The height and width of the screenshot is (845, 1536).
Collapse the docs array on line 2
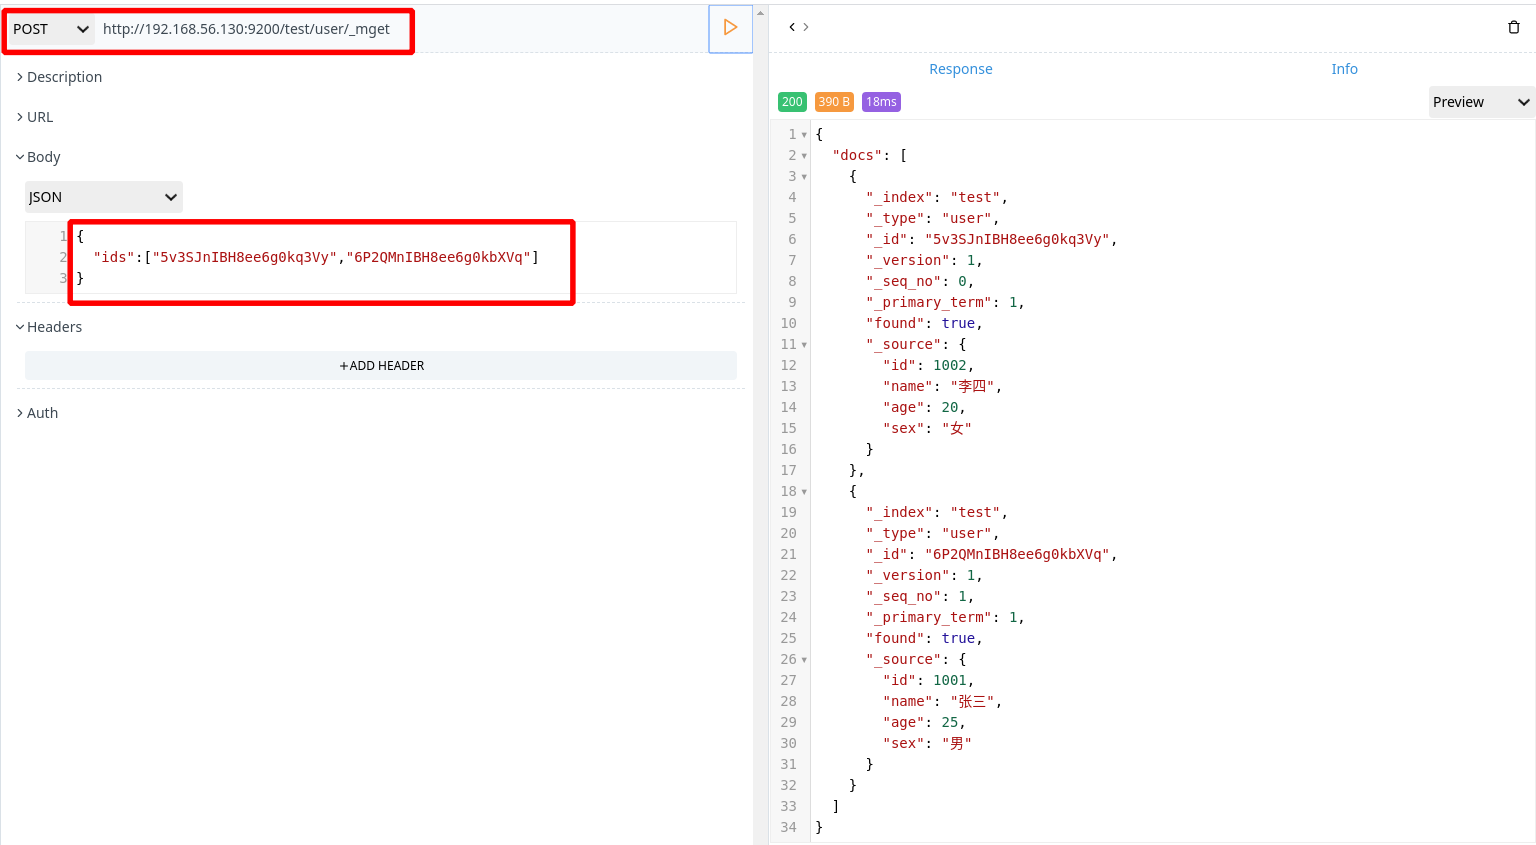click(804, 155)
